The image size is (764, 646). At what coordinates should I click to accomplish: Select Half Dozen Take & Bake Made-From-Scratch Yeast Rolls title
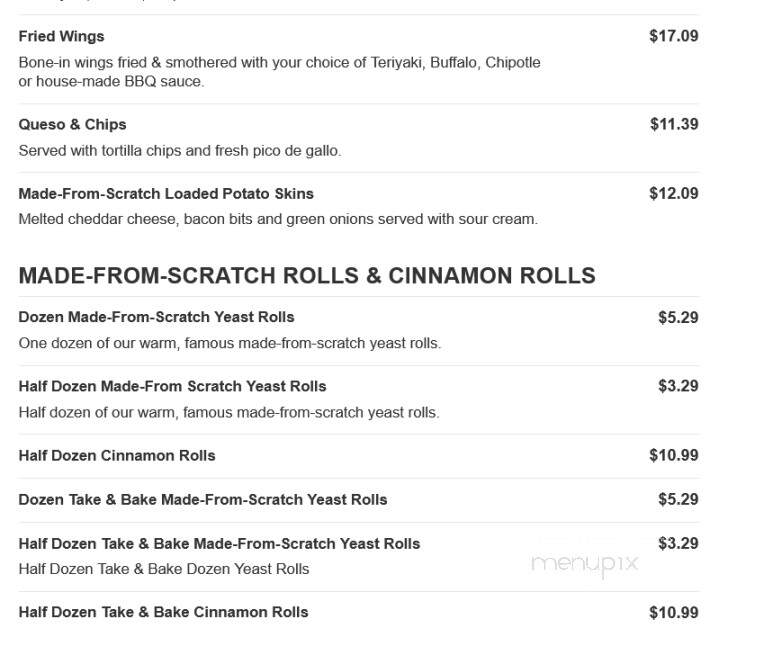coord(219,544)
